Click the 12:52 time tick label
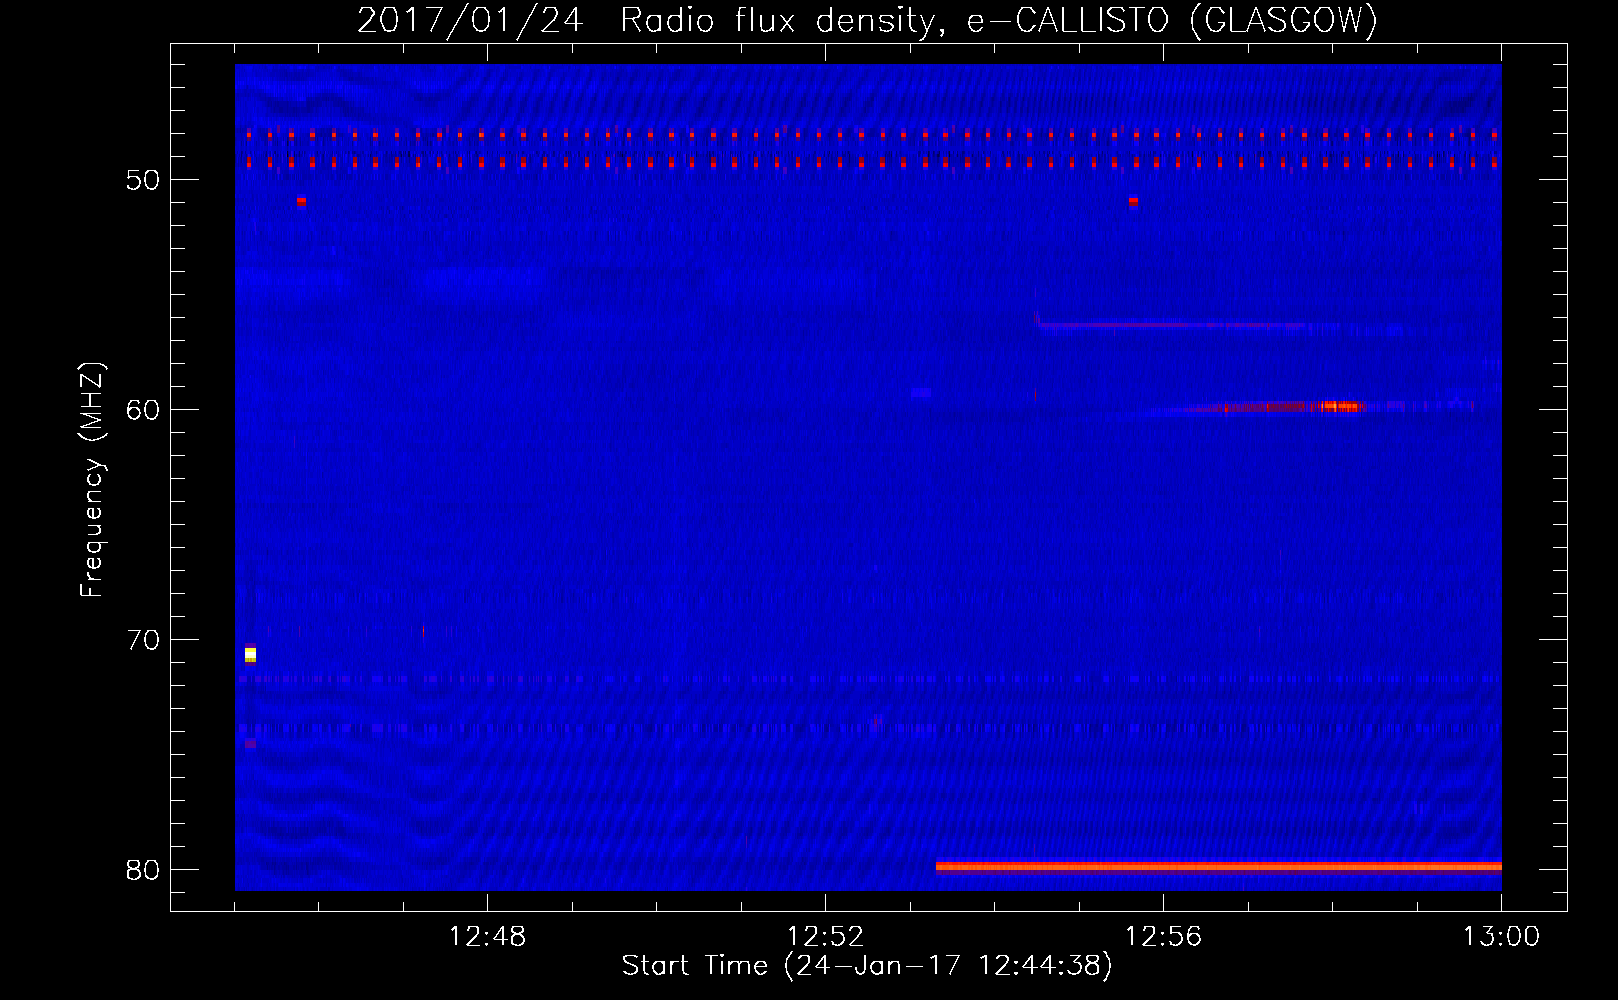Screen dimensions: 1618x1000 click(825, 936)
